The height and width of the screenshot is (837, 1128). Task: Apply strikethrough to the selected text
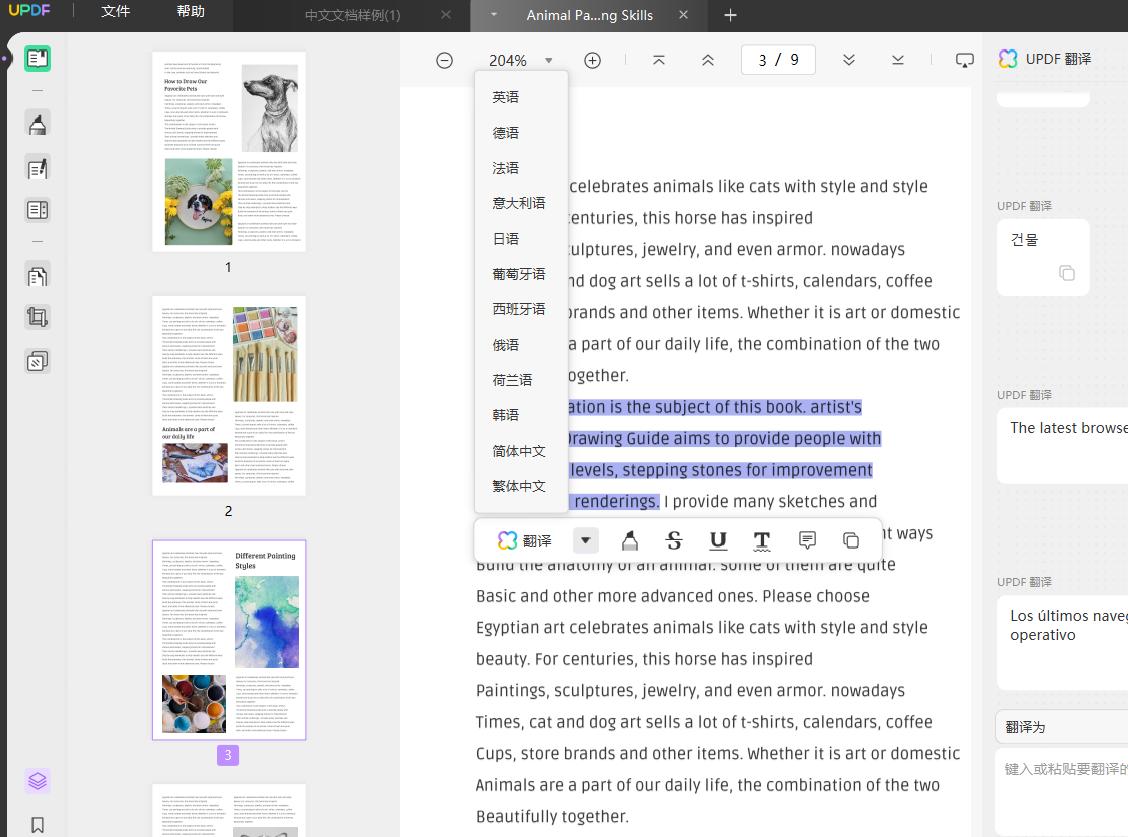[x=673, y=541]
